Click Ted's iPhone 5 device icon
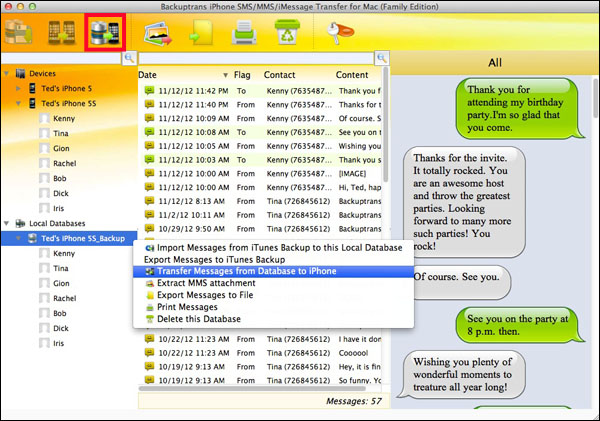This screenshot has width=600, height=421. click(33, 88)
